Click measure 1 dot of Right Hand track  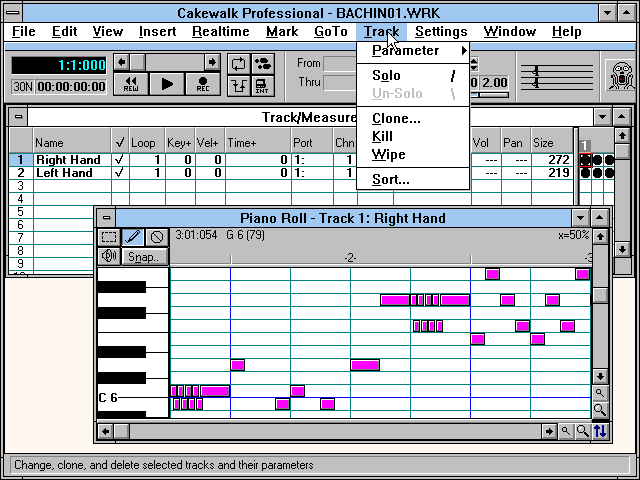tap(585, 160)
